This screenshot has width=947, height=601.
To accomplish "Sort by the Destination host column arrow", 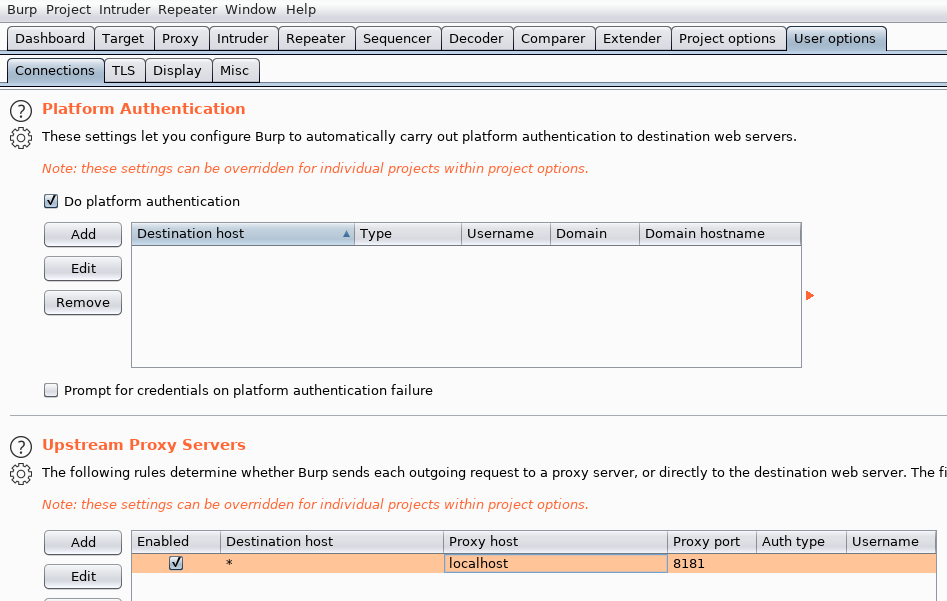I will (x=346, y=234).
